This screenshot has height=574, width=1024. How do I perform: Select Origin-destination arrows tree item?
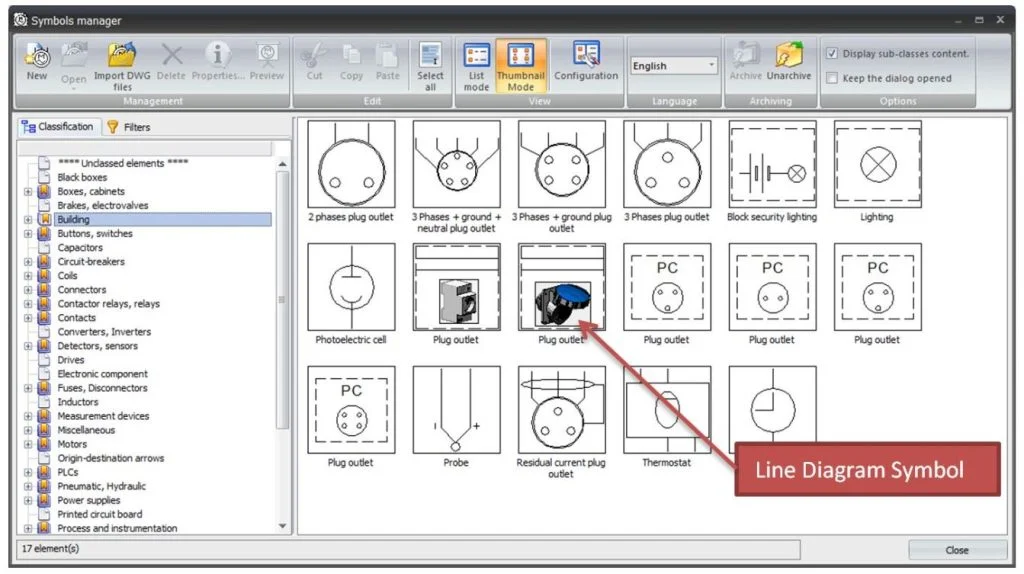[x=110, y=458]
